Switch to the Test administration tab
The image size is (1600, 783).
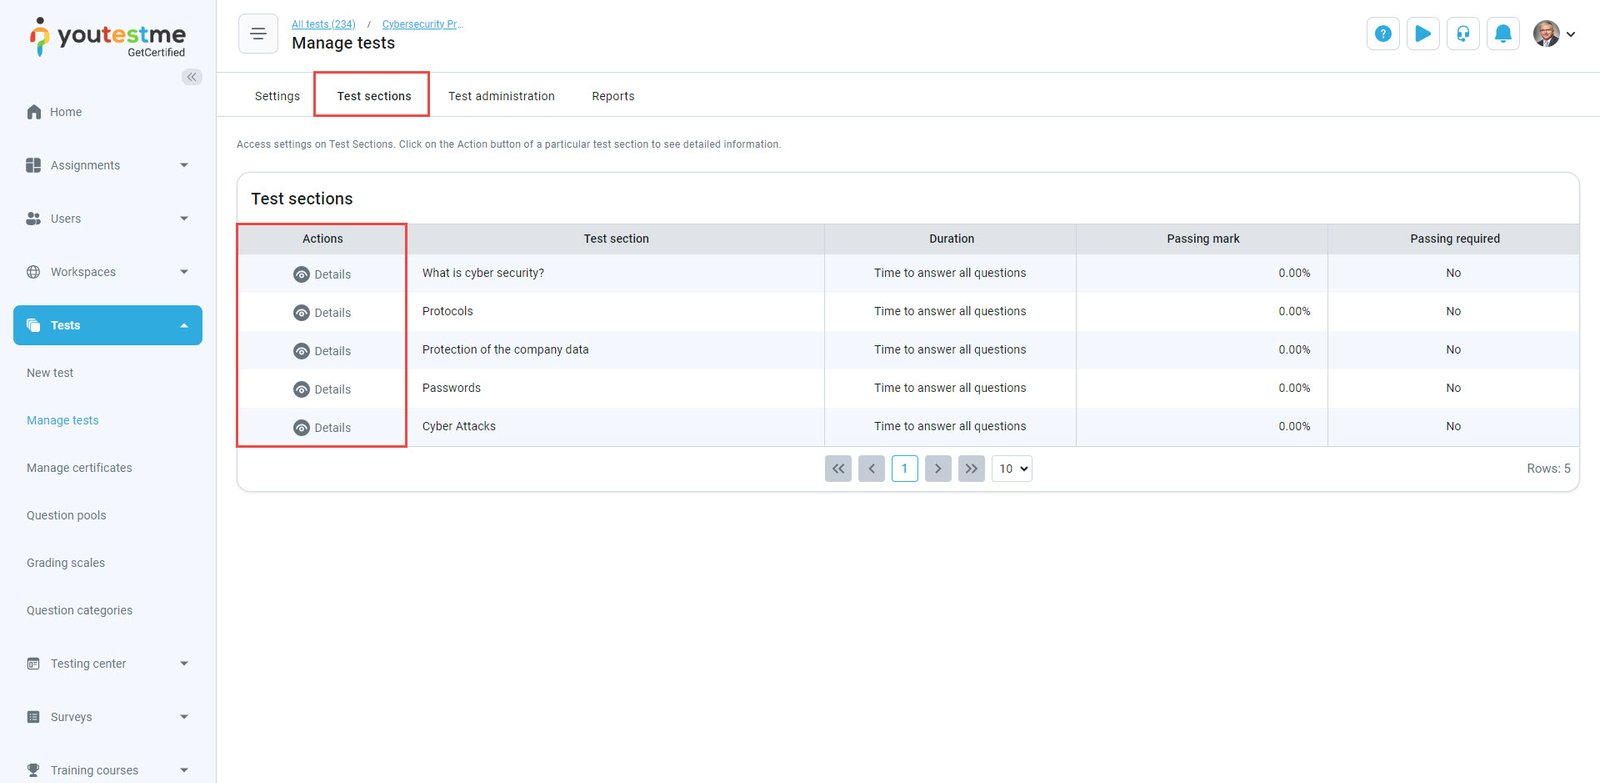pyautogui.click(x=501, y=96)
